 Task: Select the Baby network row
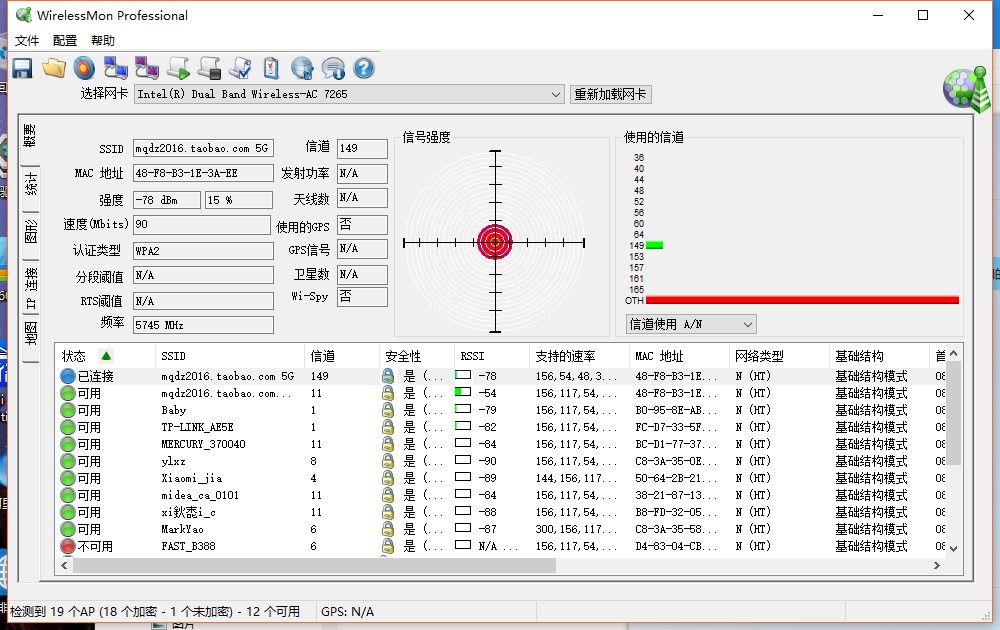(x=174, y=410)
